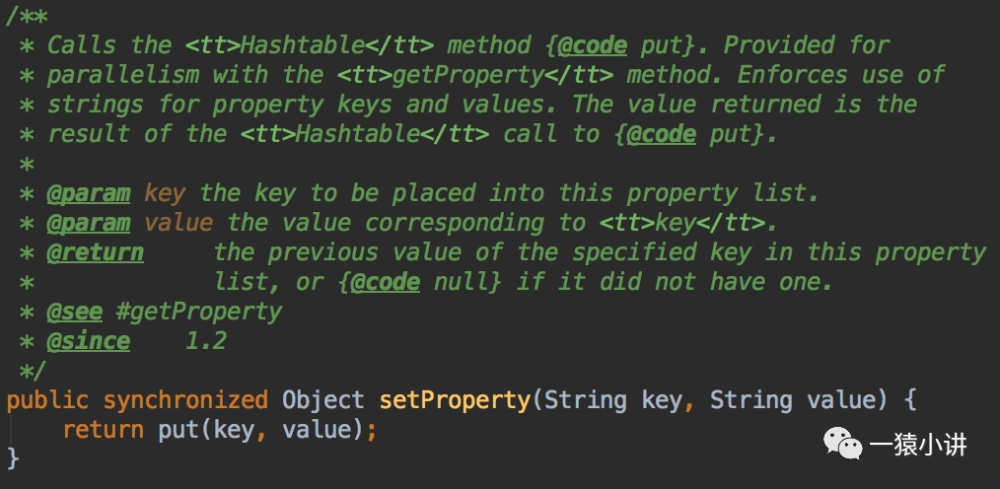Image resolution: width=1000 pixels, height=489 pixels.
Task: Click the synchronized keyword
Action: click(x=185, y=401)
